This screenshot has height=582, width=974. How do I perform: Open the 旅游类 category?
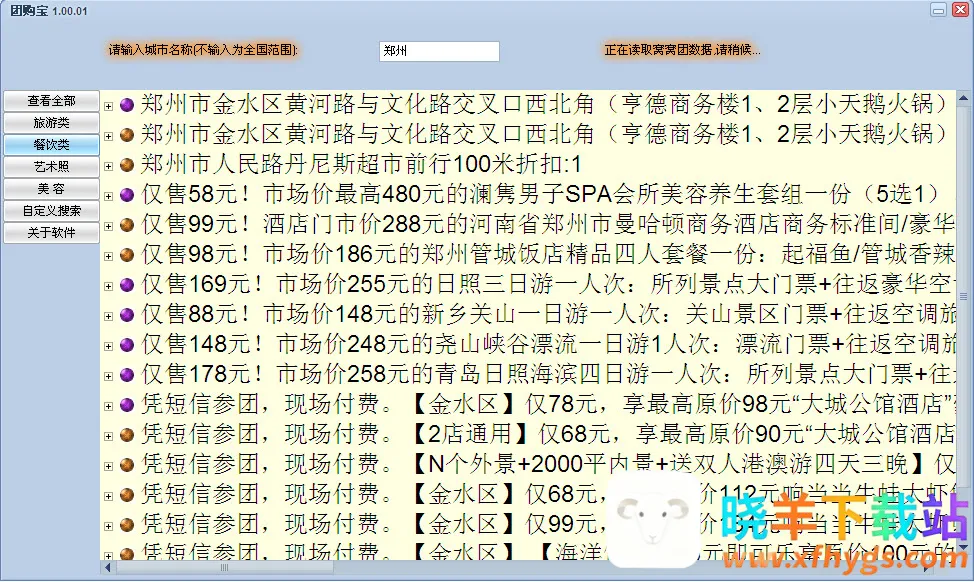click(51, 123)
